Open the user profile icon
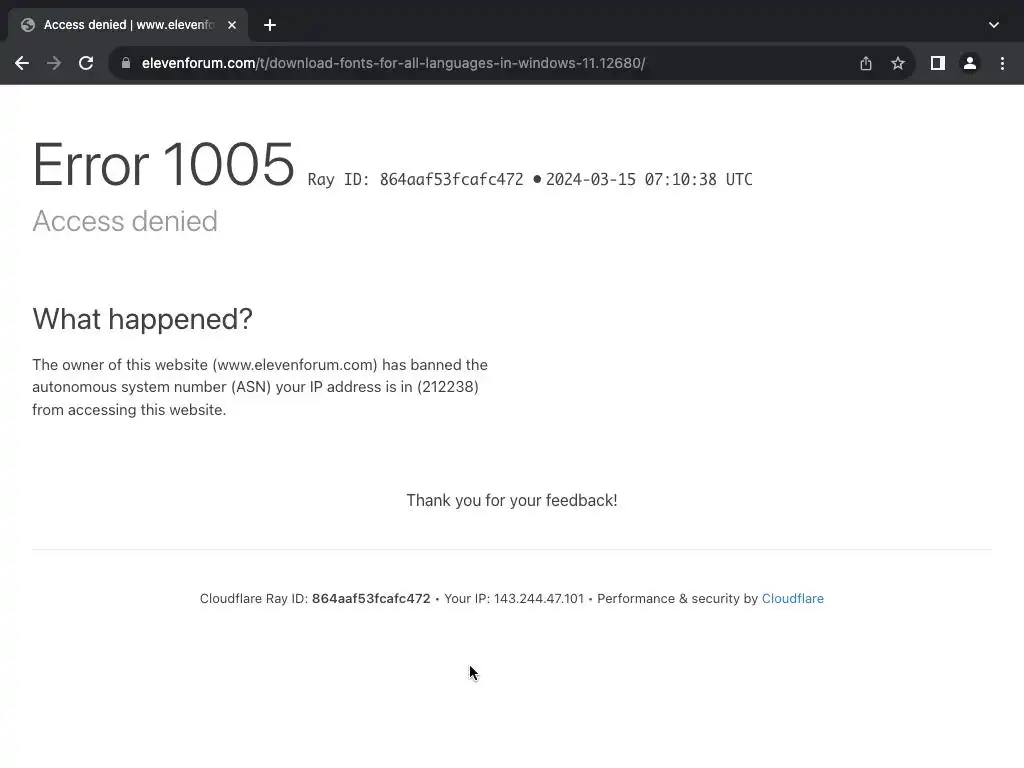 970,63
